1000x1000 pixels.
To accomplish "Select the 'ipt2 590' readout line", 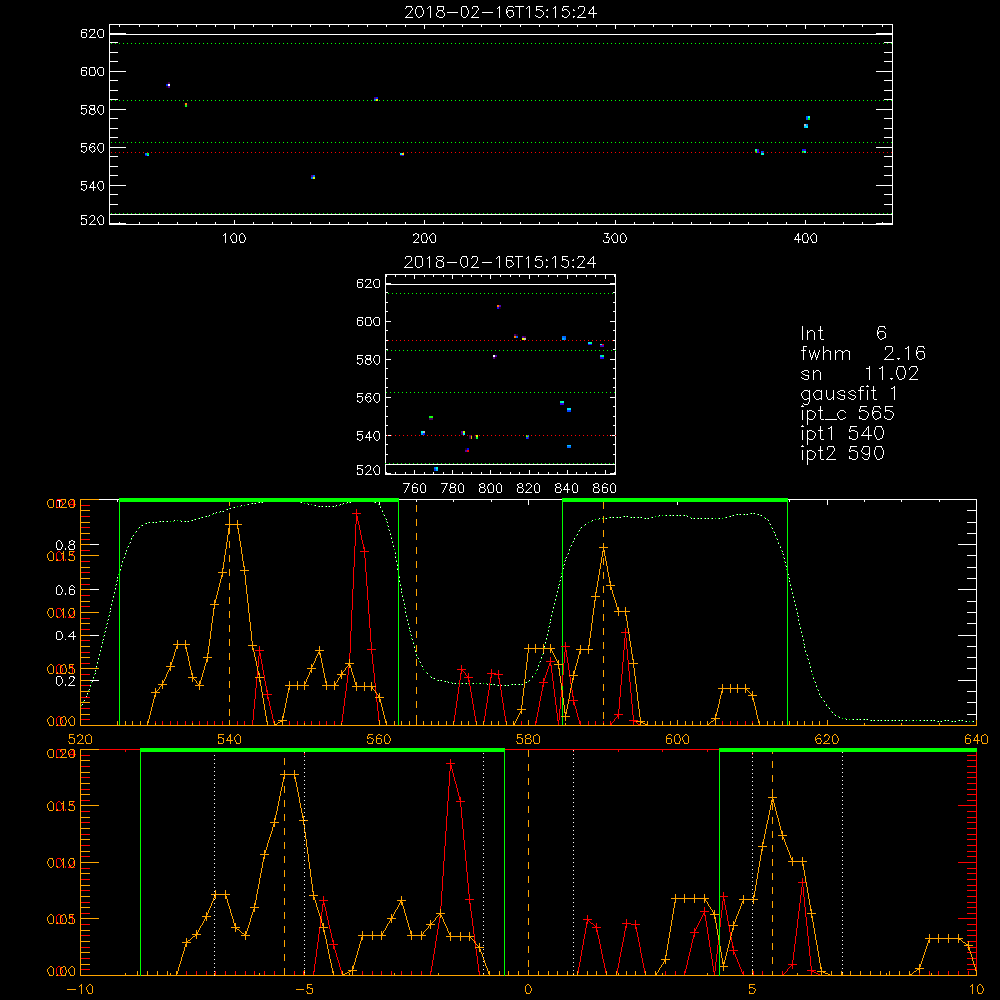I will pyautogui.click(x=842, y=453).
